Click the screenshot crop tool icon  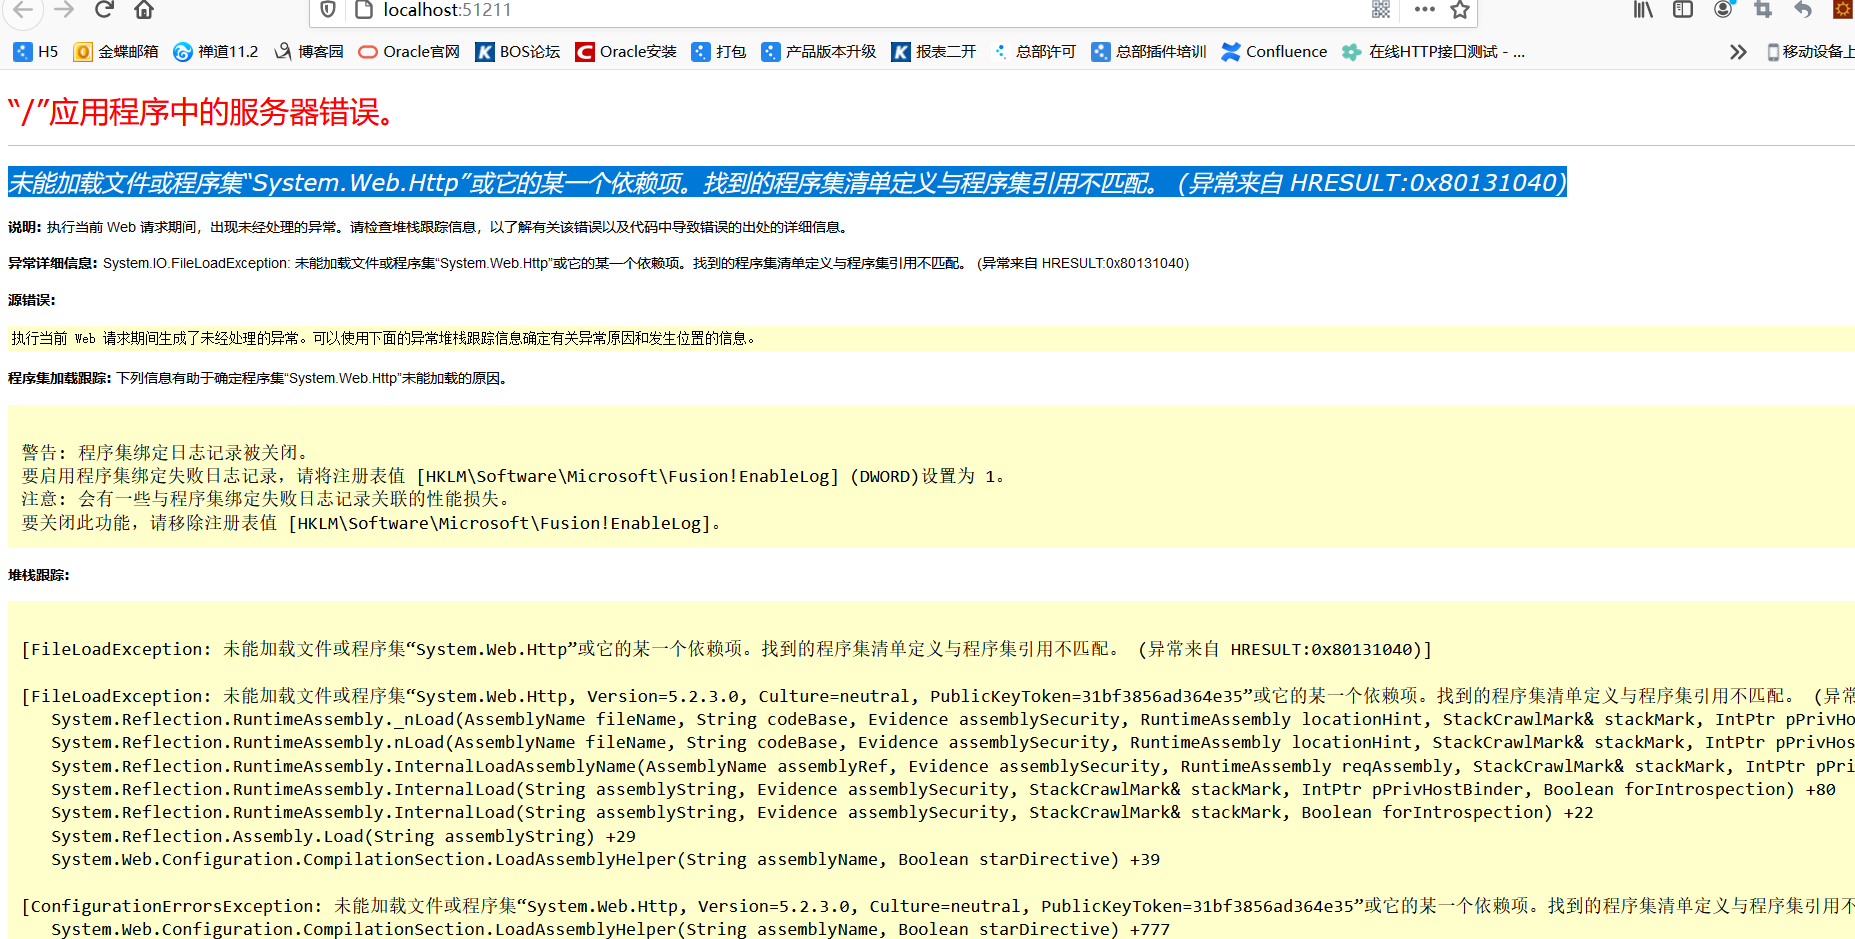(x=1763, y=10)
